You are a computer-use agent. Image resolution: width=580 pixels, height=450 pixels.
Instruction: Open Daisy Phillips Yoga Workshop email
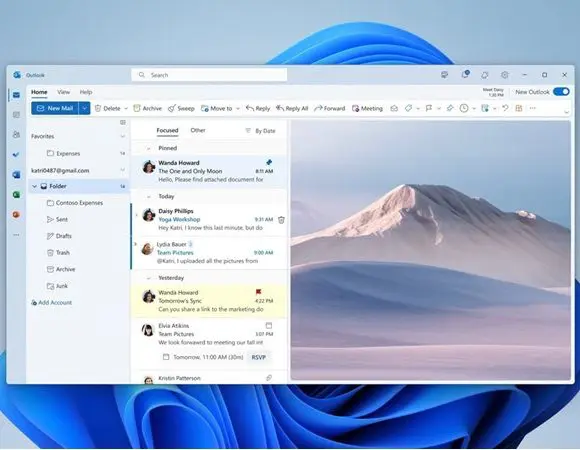tap(209, 220)
